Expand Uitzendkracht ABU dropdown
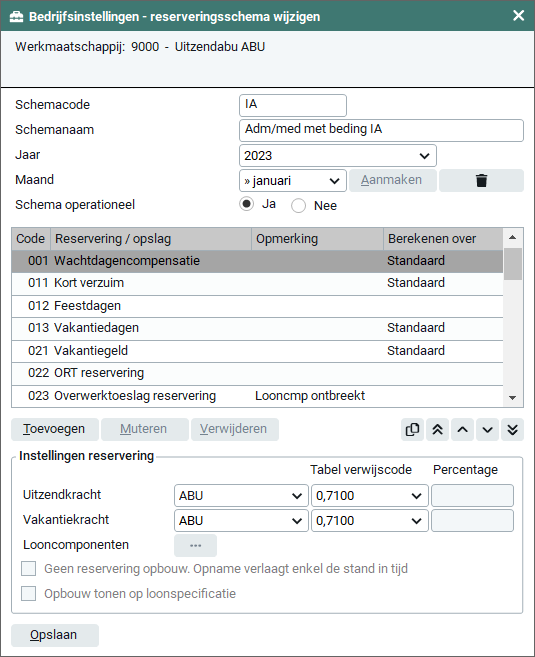 click(x=241, y=496)
